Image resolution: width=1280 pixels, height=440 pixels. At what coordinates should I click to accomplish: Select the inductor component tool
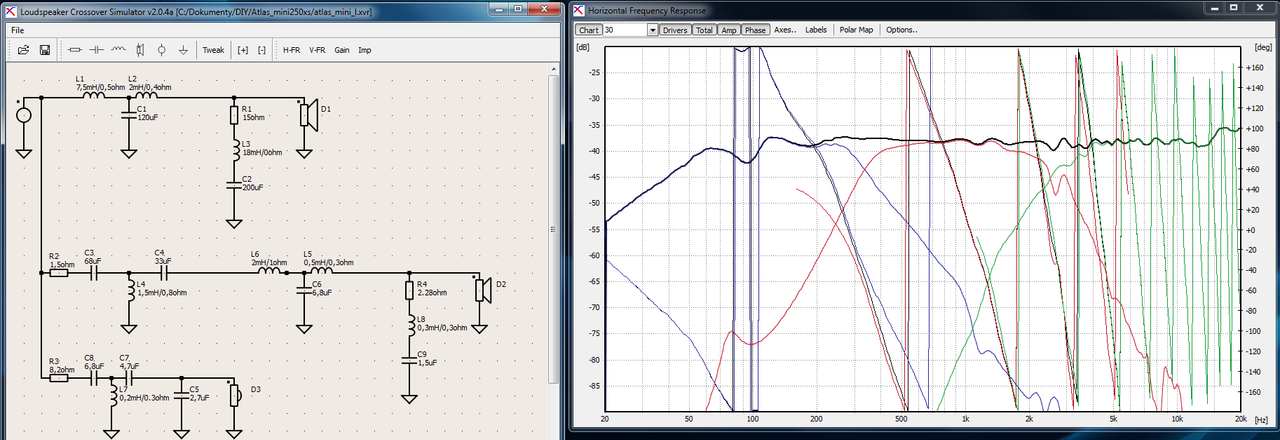[x=118, y=49]
